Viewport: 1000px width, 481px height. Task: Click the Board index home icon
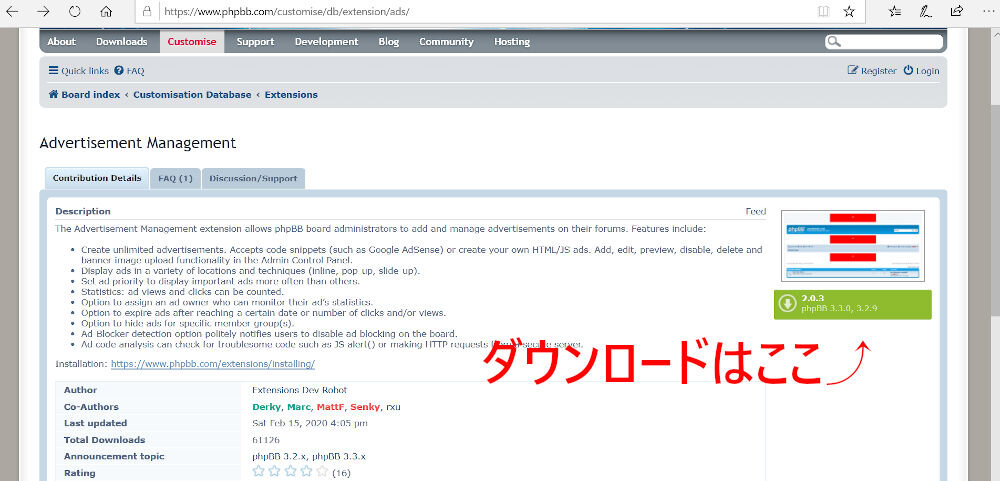click(x=54, y=94)
